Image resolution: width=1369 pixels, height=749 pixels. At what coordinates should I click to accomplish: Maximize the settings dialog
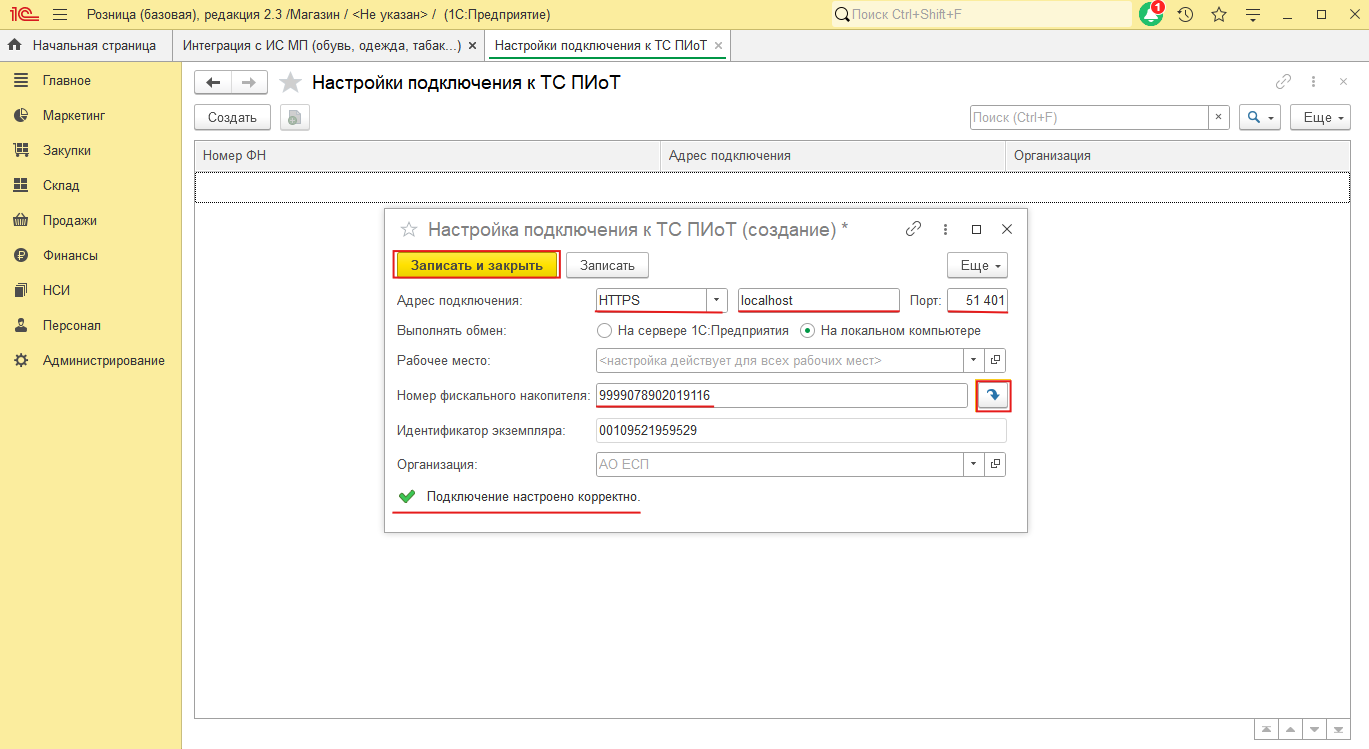pos(977,229)
